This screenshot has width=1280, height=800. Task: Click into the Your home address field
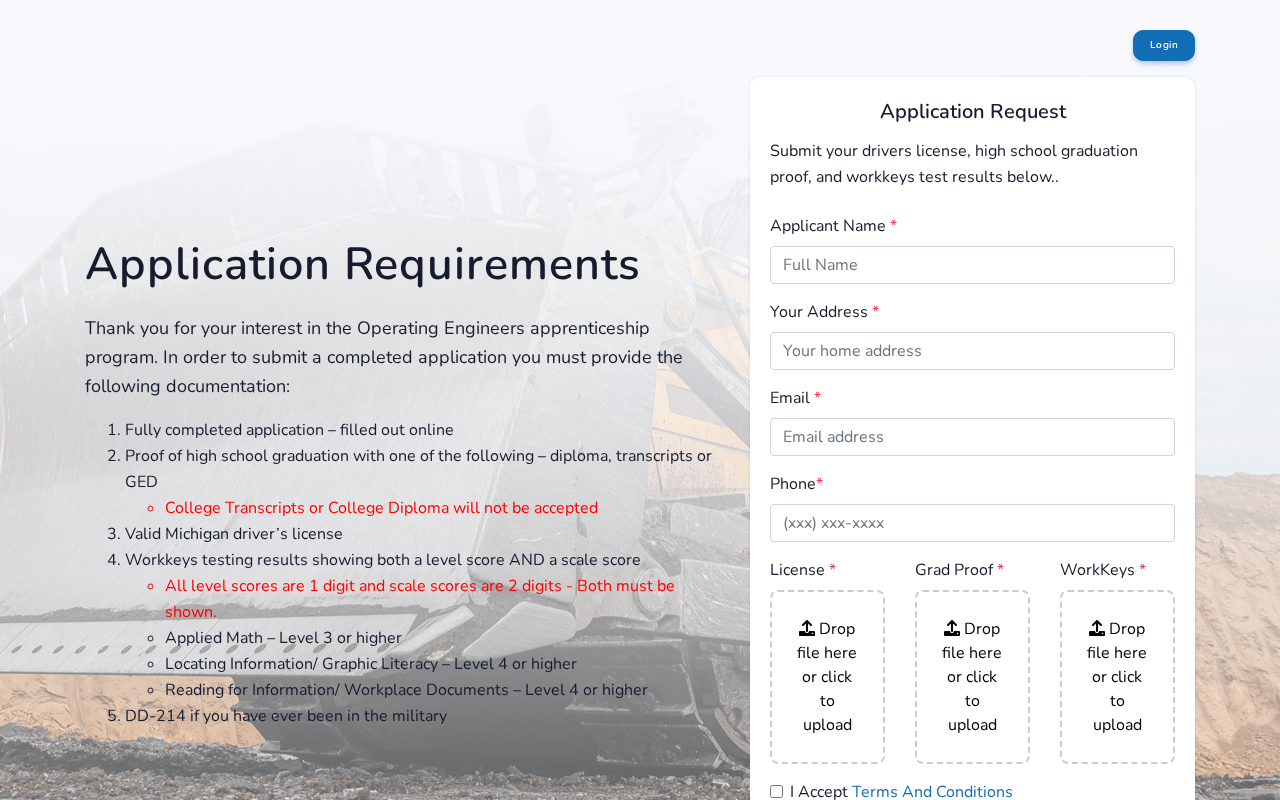tap(972, 351)
